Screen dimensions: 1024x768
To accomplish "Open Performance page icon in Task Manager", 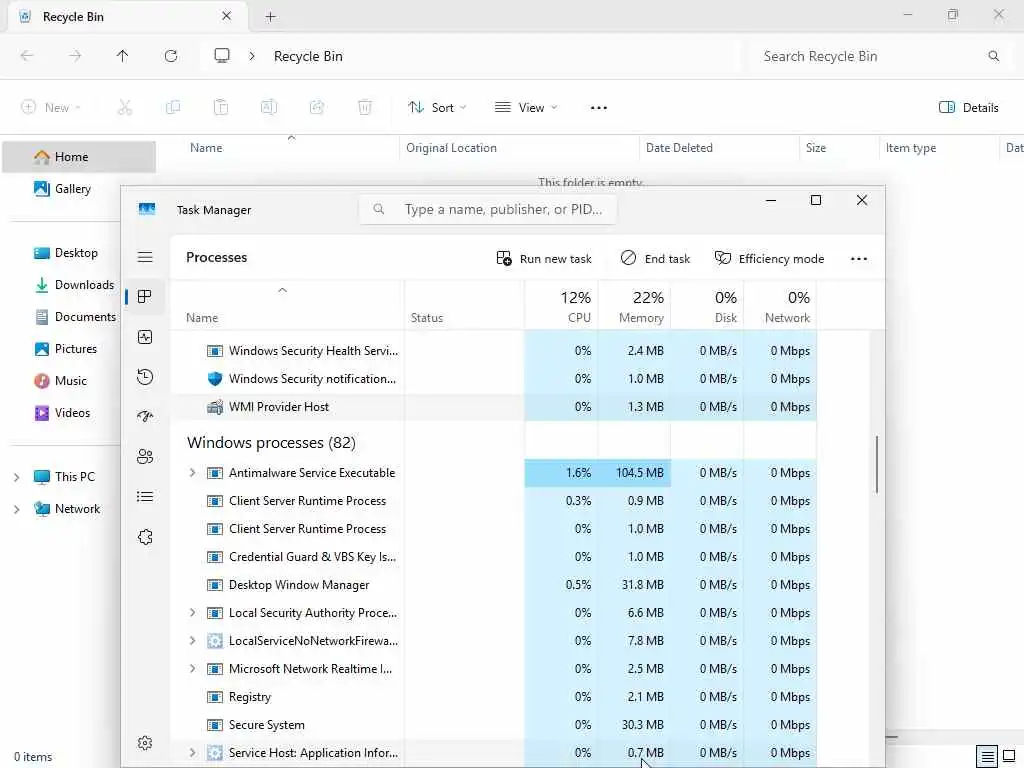I will pyautogui.click(x=145, y=337).
